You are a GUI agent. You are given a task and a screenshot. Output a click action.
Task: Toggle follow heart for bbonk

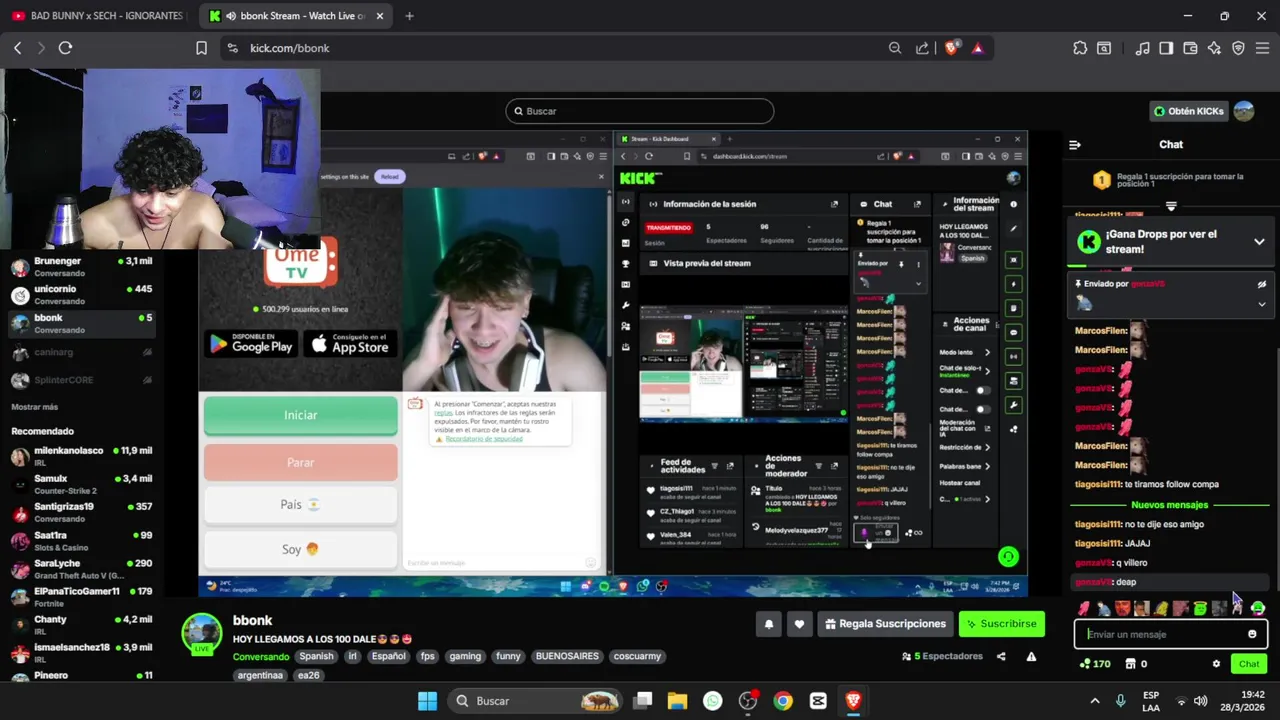(799, 624)
